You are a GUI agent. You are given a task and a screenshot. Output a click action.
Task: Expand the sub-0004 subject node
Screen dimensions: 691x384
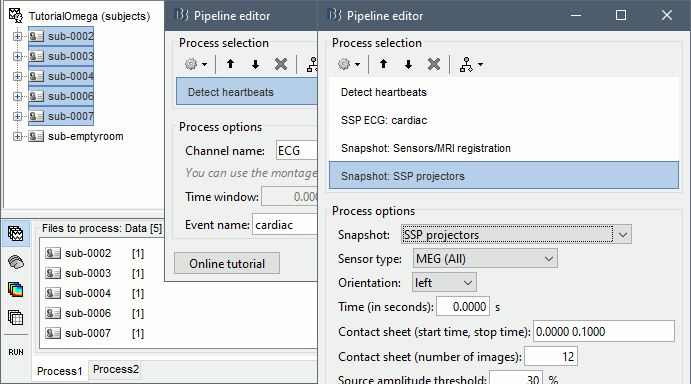point(17,76)
